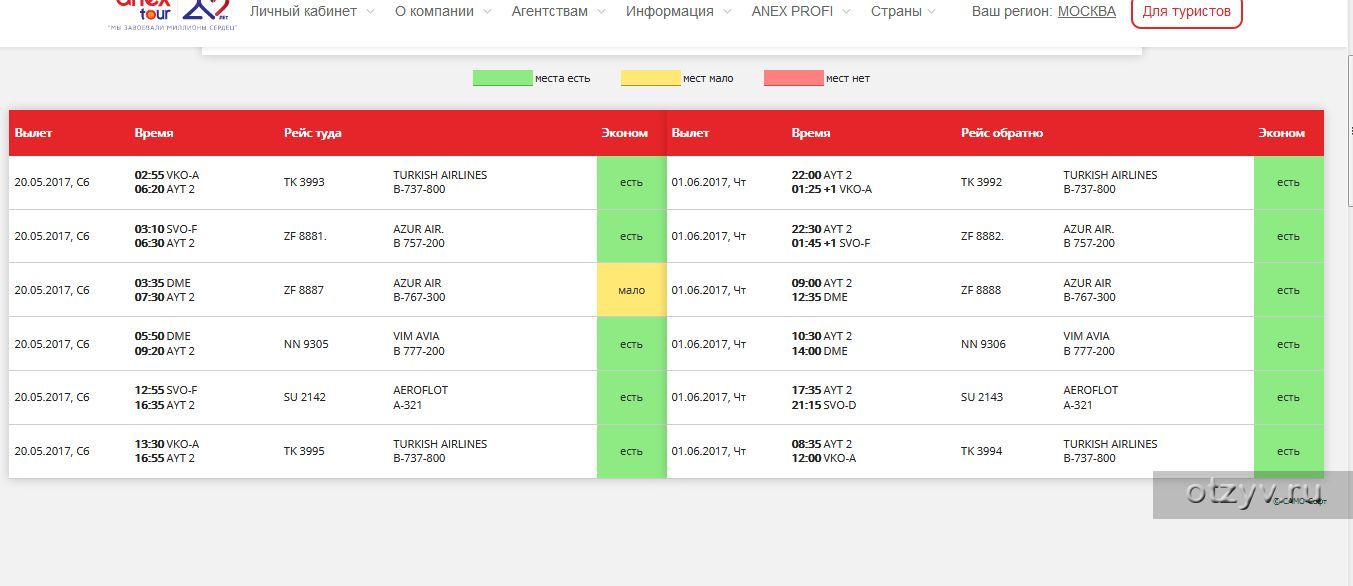Click departure time 03:35 DME
The image size is (1353, 586).
163,283
